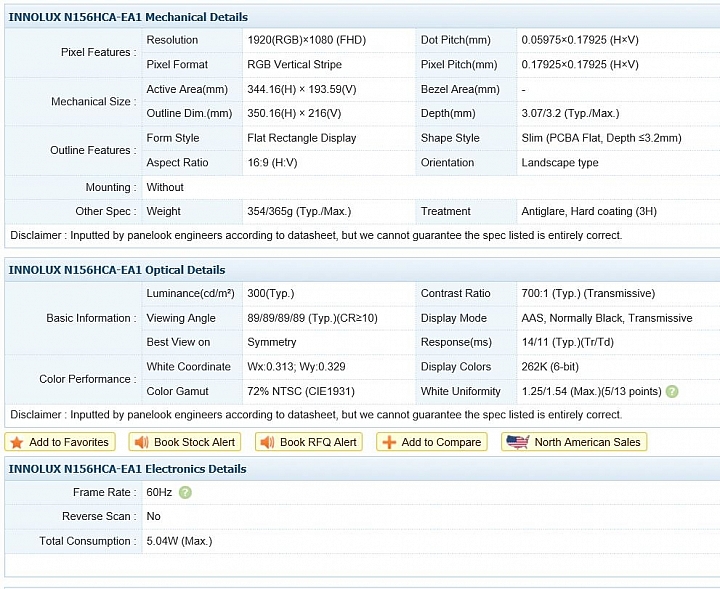Select Dot Pitch value 0.05975×0.17925
720x589 pixels.
[580, 40]
